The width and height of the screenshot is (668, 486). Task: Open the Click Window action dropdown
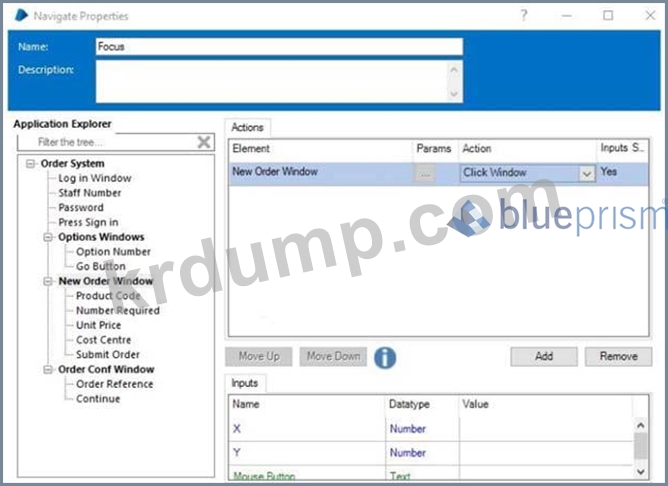(x=586, y=173)
